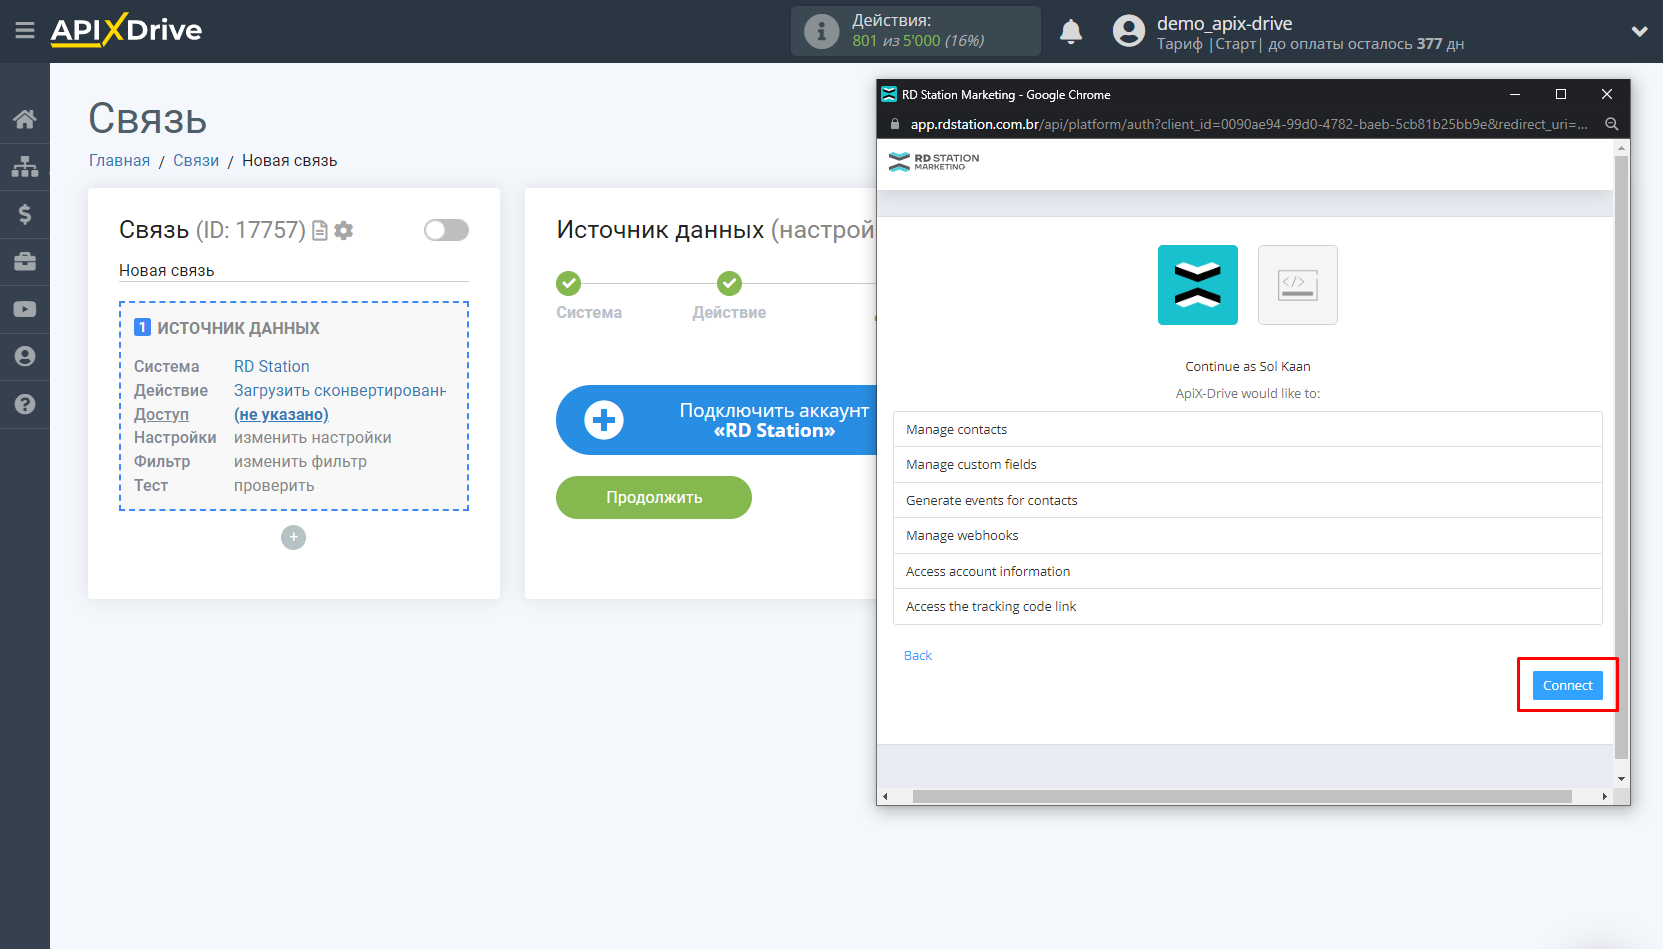This screenshot has height=949, width=1663.
Task: Click the popup scroll down arrow
Action: [1622, 779]
